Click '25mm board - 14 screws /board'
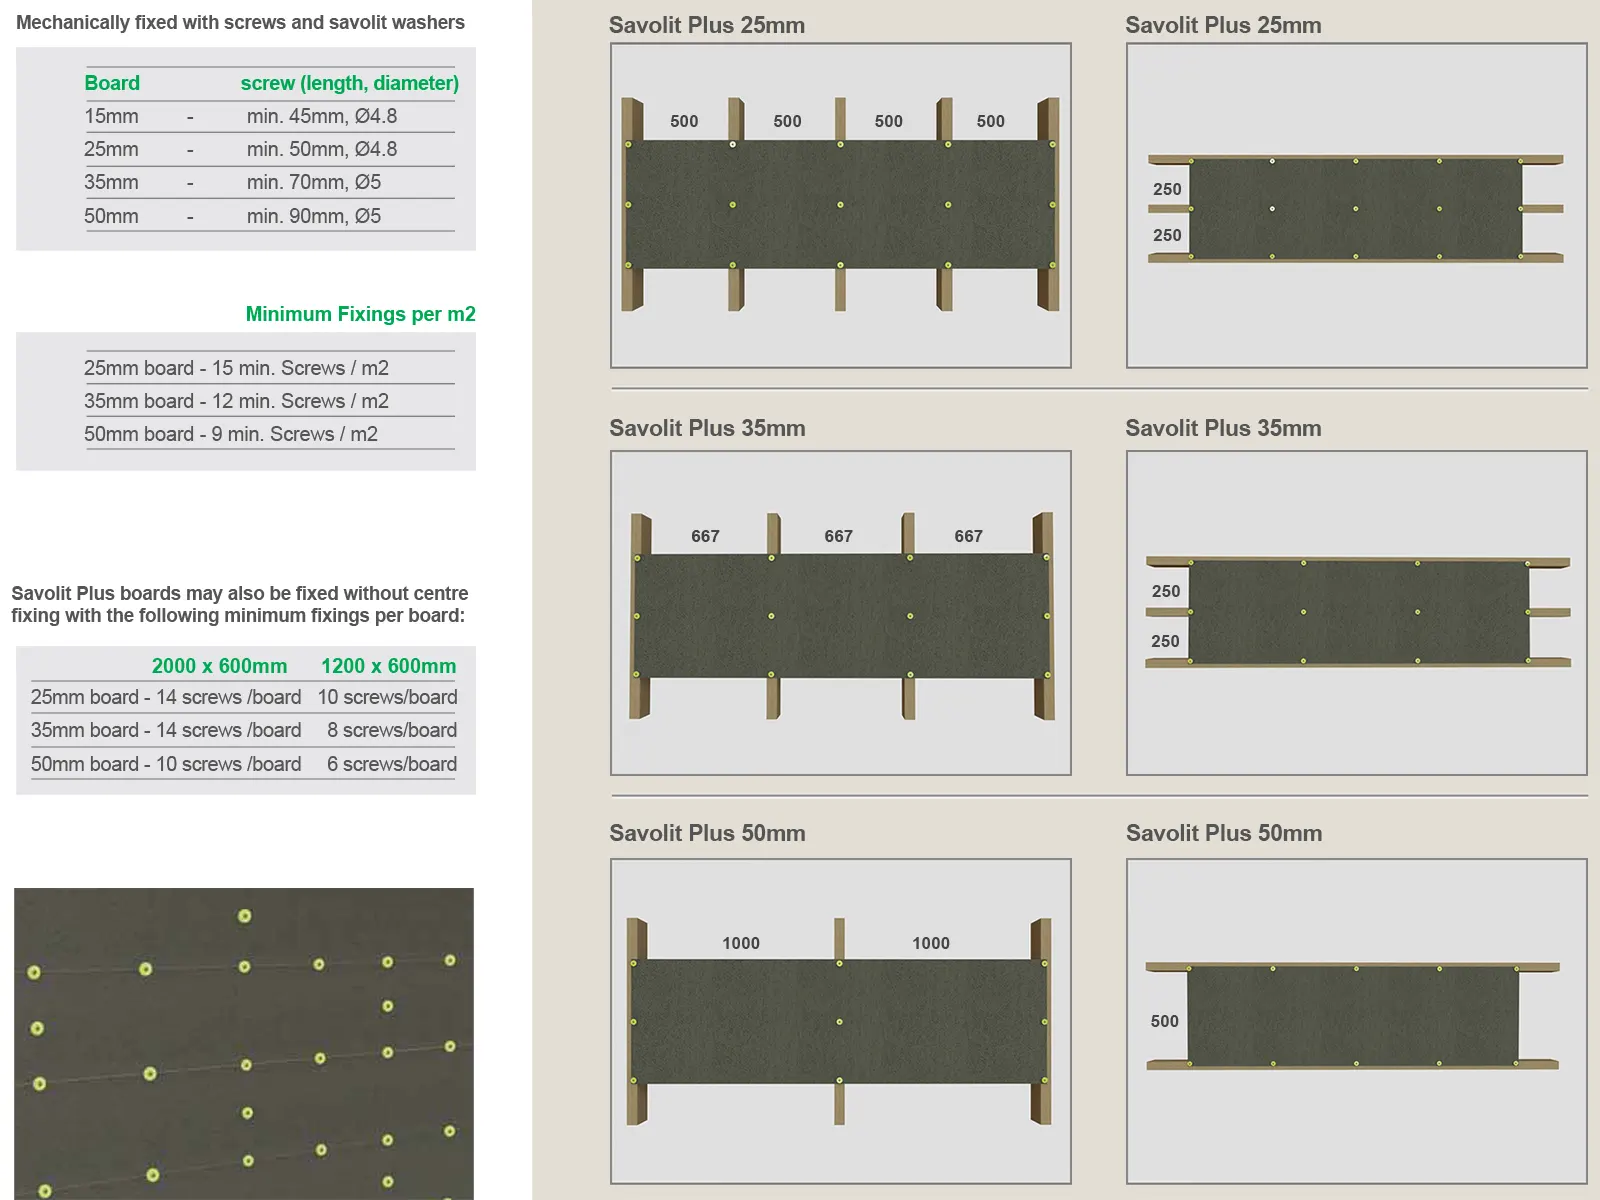 (x=166, y=697)
